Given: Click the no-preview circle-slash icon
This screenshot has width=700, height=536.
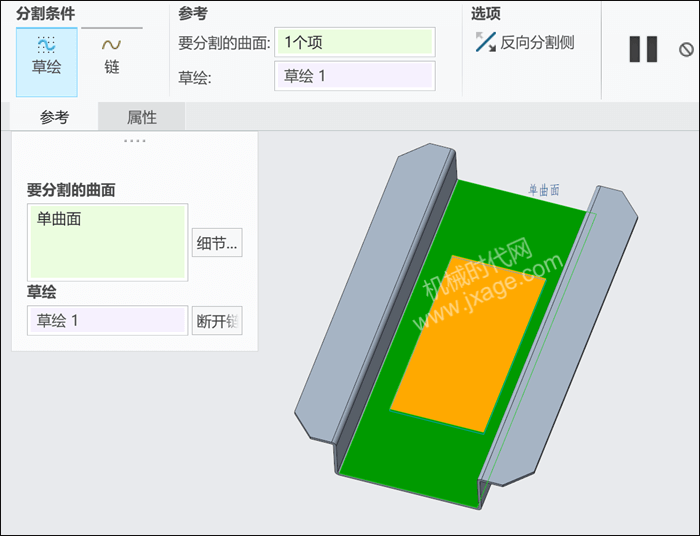Looking at the screenshot, I should [686, 50].
